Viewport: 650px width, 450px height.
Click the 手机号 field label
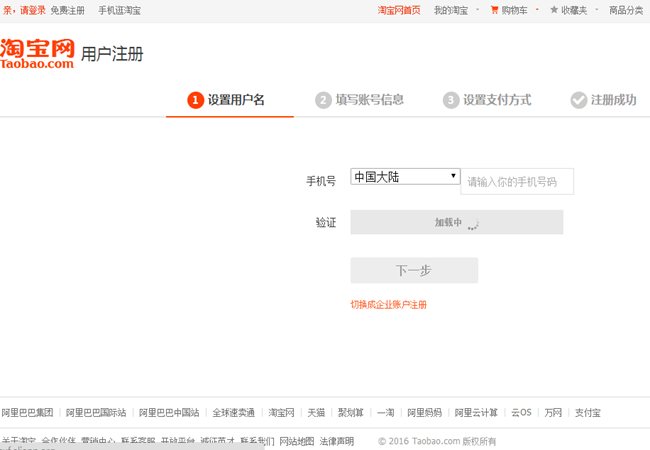(x=321, y=181)
